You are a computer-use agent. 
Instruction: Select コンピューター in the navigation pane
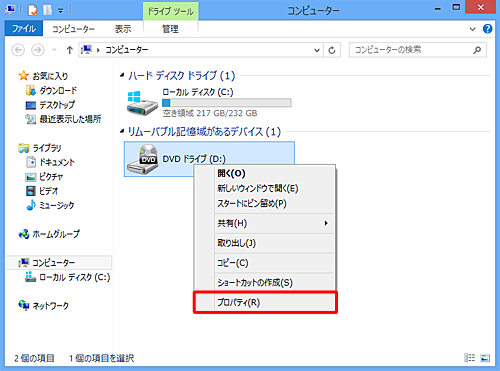[x=59, y=263]
